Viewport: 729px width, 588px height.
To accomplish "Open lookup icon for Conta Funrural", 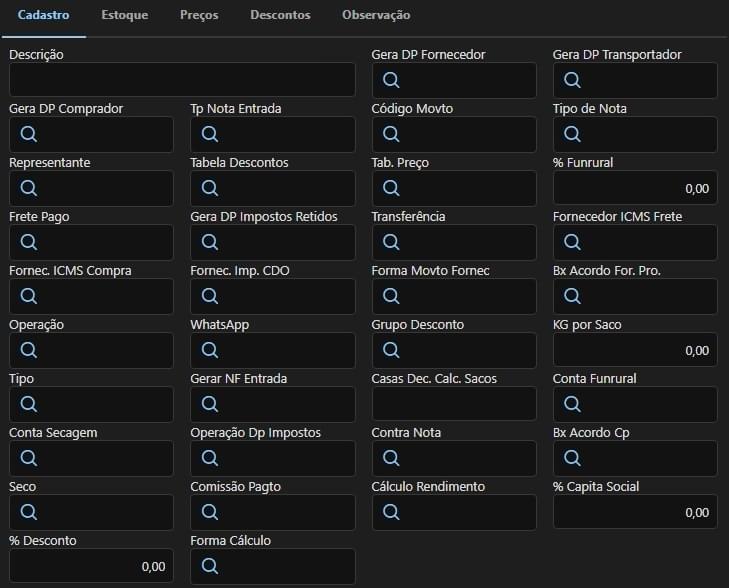I will click(572, 405).
